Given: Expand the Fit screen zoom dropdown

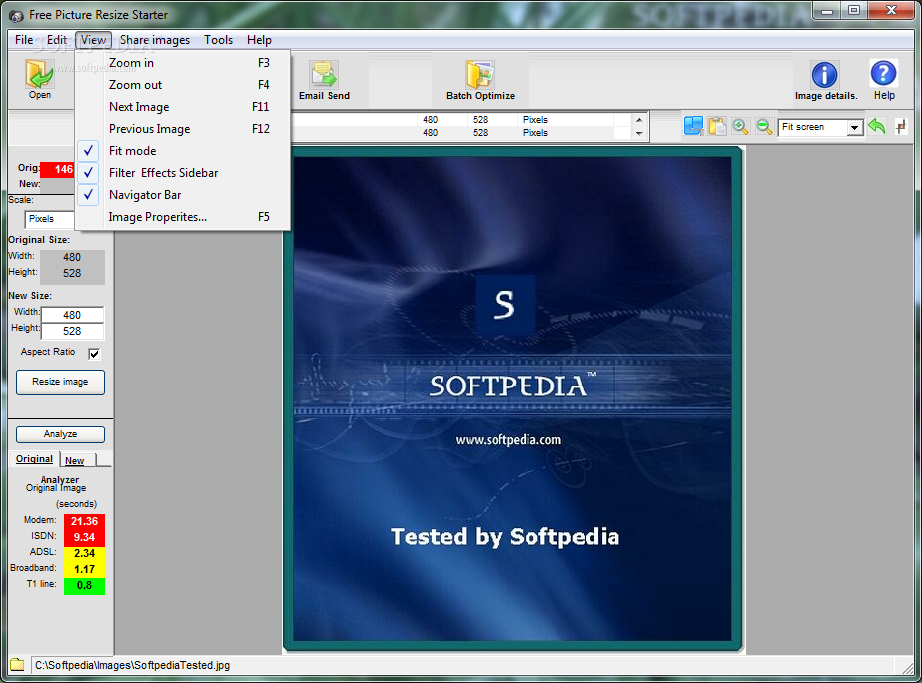Looking at the screenshot, I should (854, 127).
